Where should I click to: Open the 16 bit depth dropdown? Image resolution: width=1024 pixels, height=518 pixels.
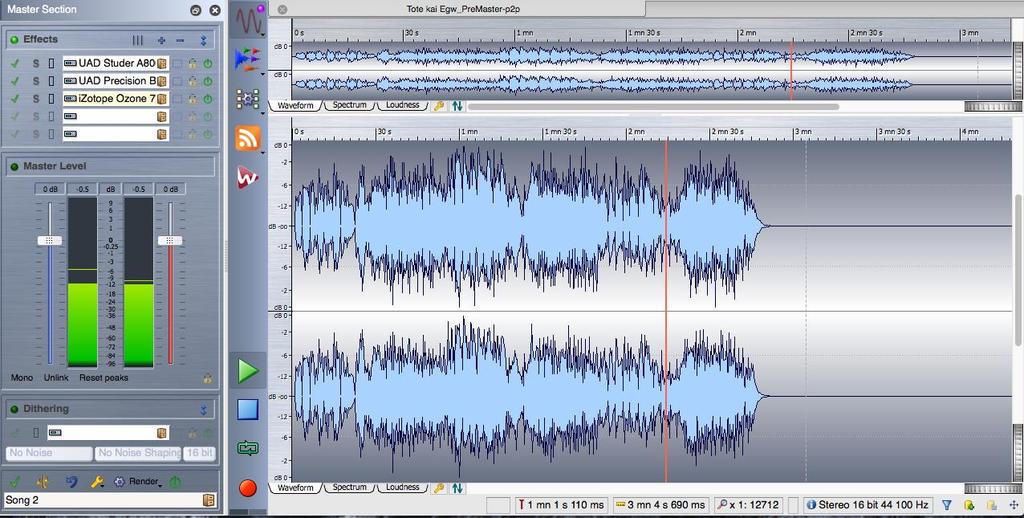click(199, 453)
